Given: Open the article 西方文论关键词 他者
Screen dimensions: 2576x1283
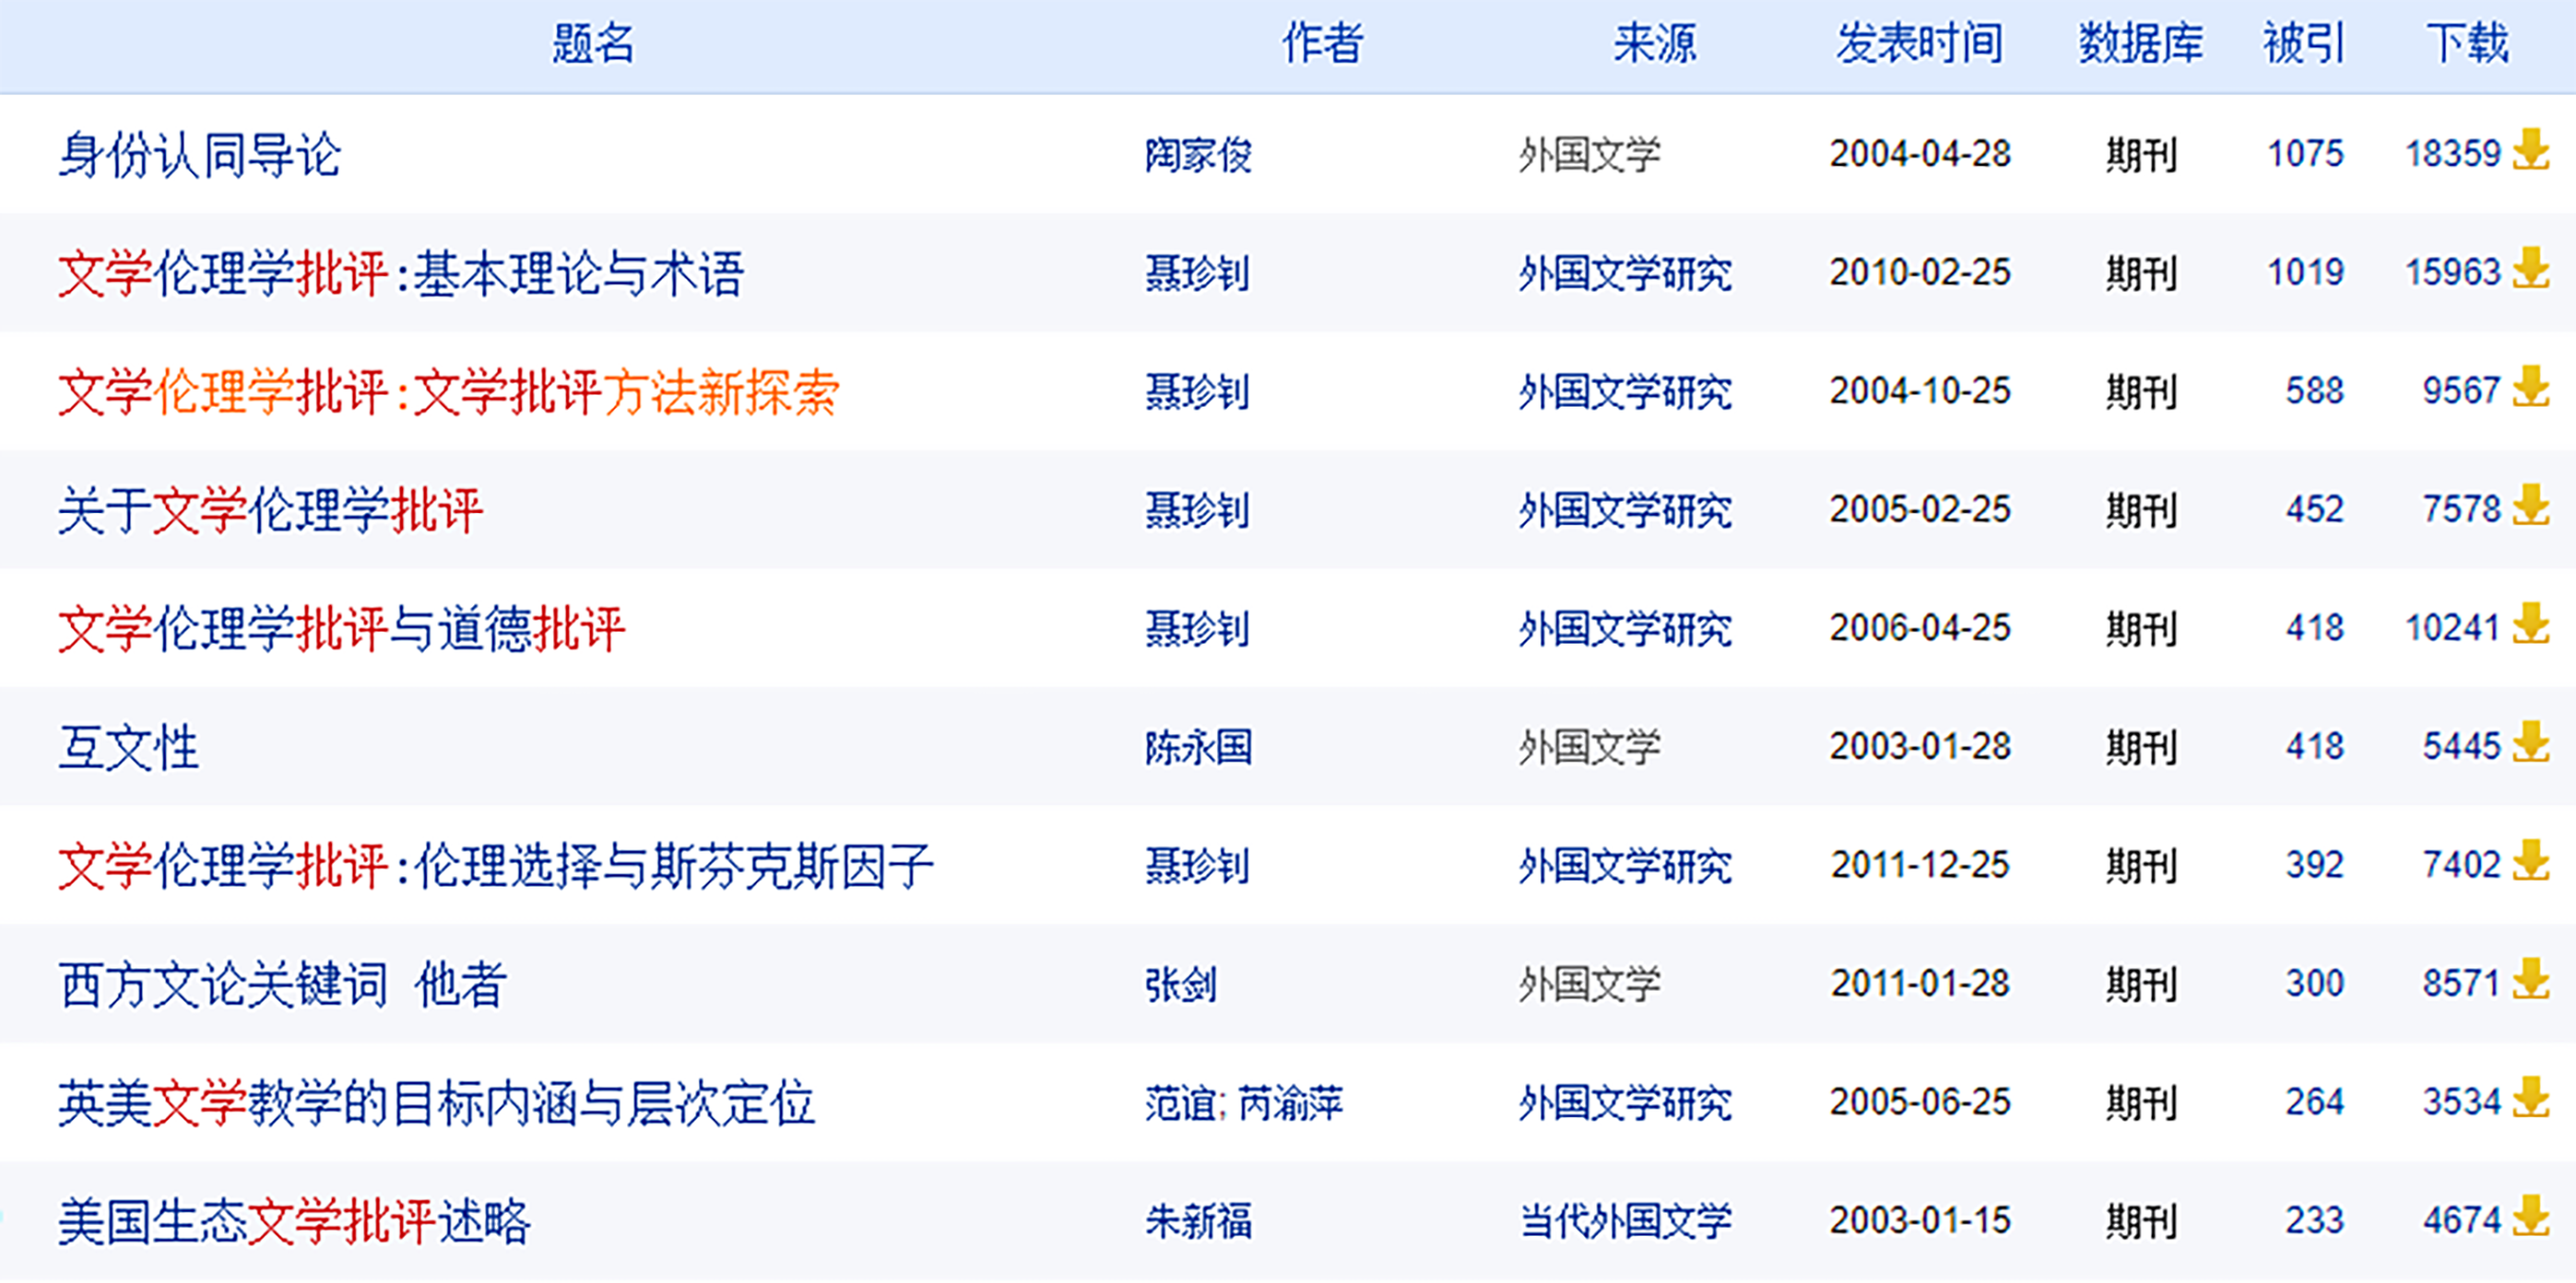Looking at the screenshot, I should point(283,984).
